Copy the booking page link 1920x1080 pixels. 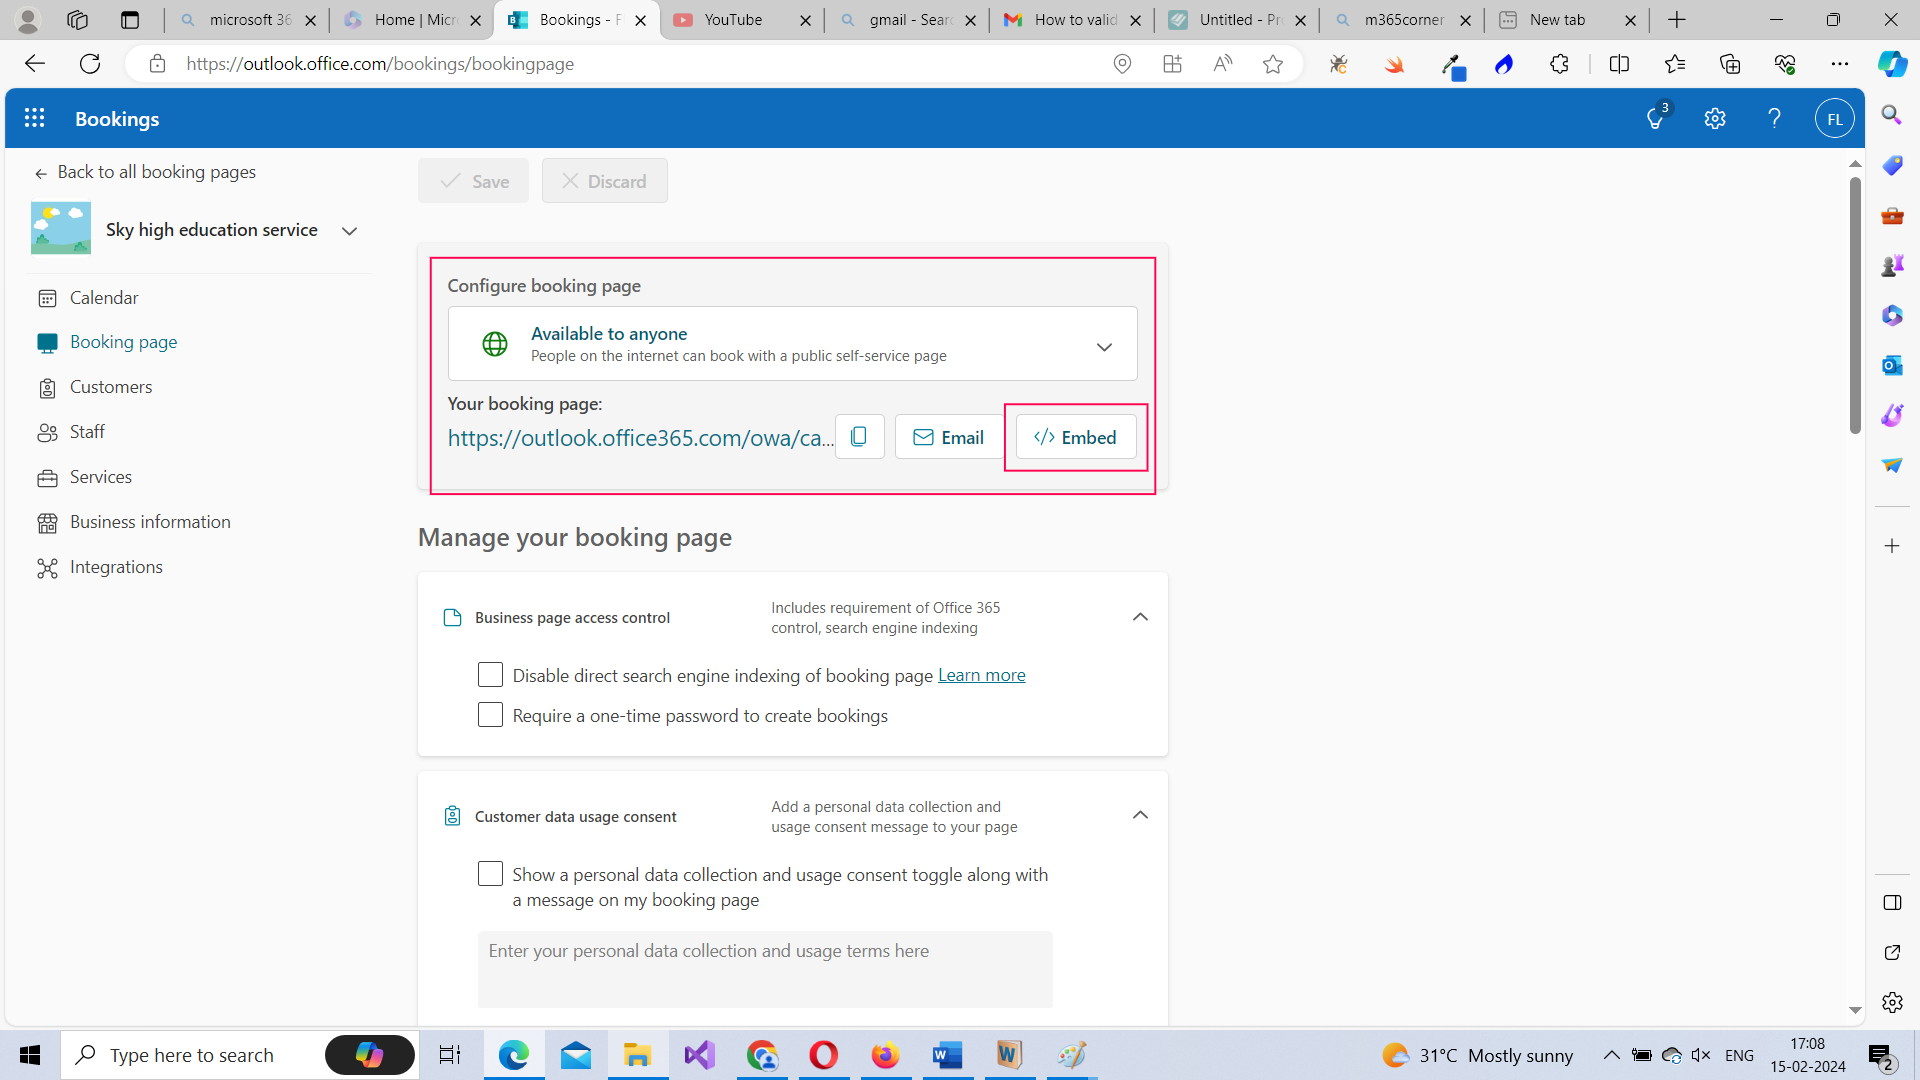click(x=859, y=436)
